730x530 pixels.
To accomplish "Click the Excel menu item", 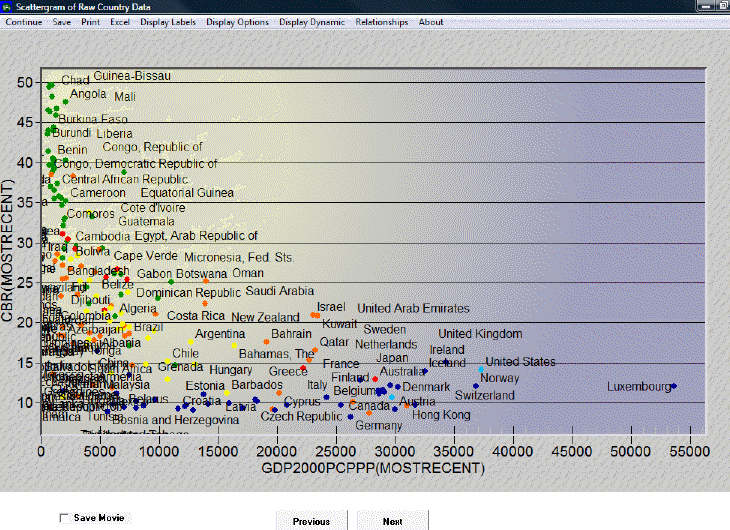I will tap(120, 22).
